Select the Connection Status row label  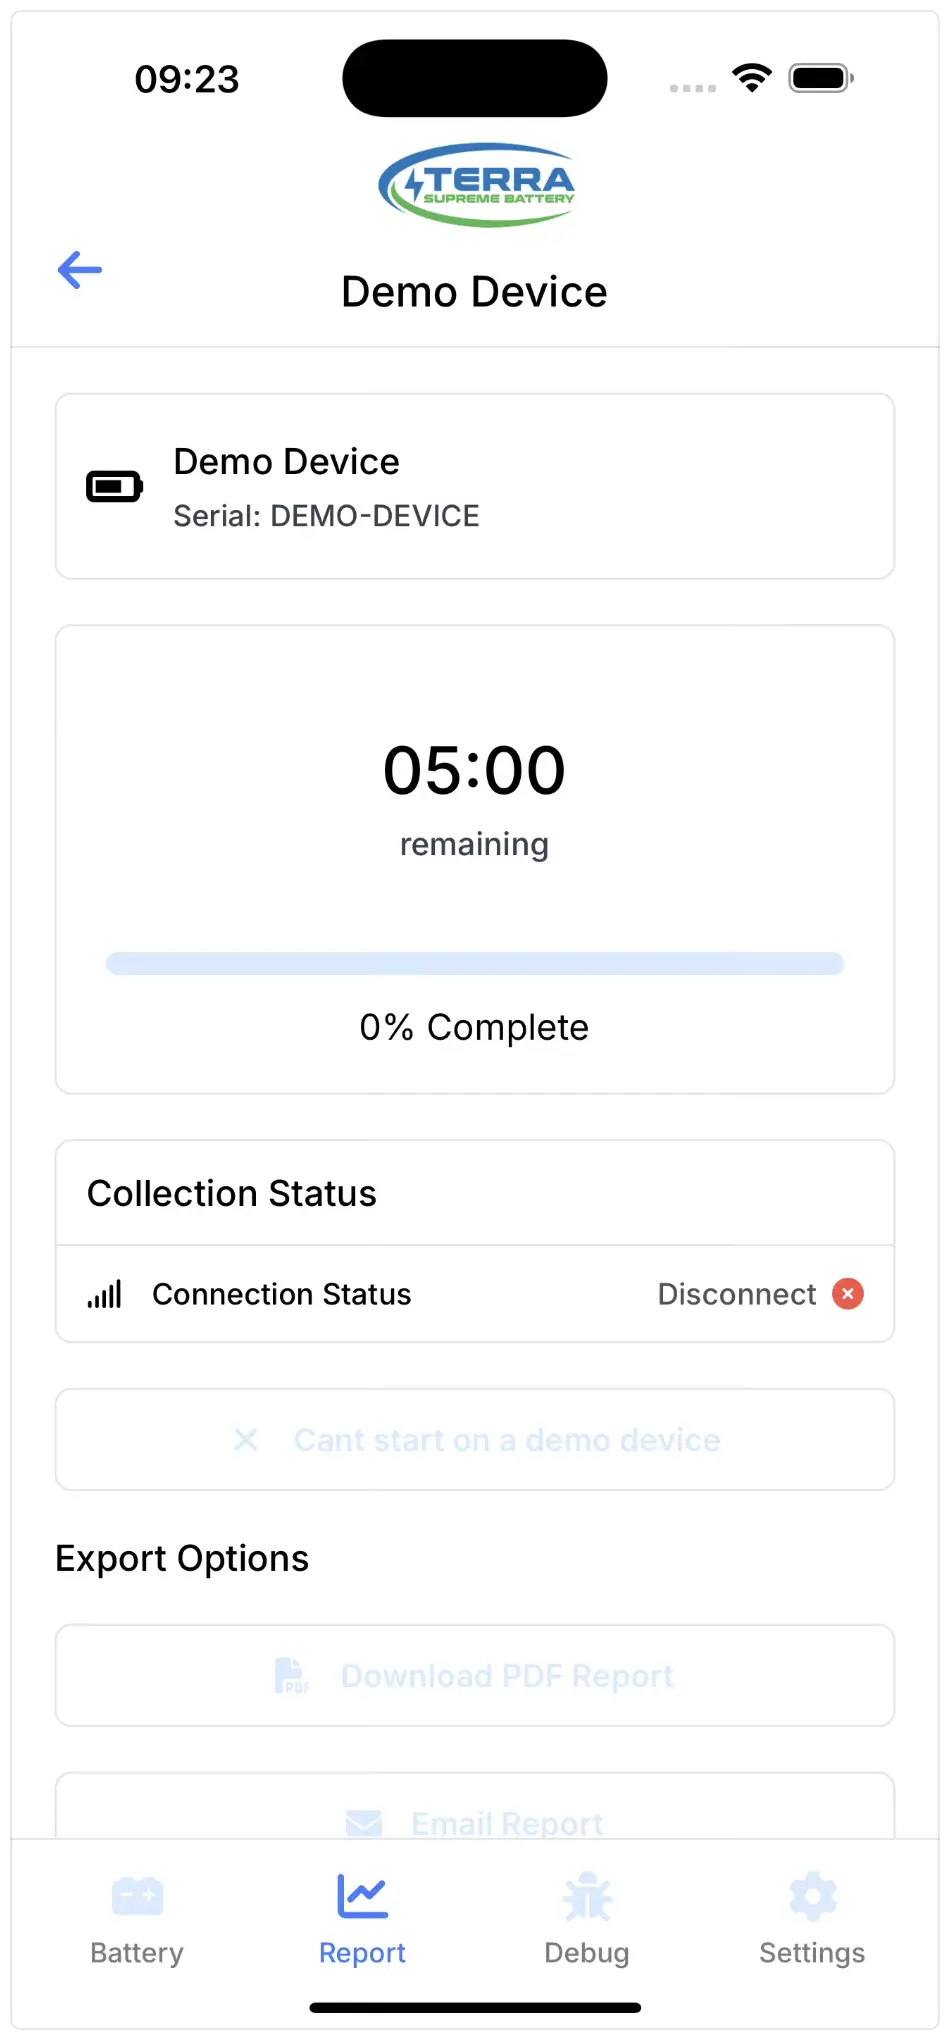click(282, 1294)
